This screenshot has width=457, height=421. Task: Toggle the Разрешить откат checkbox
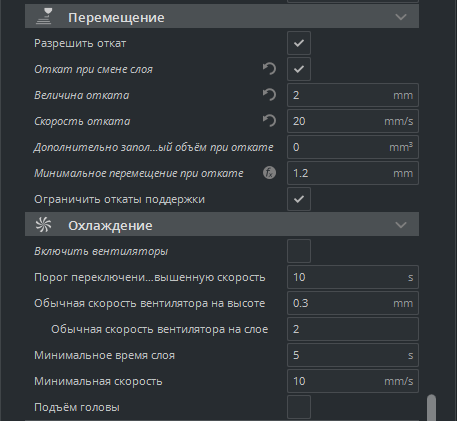click(299, 43)
